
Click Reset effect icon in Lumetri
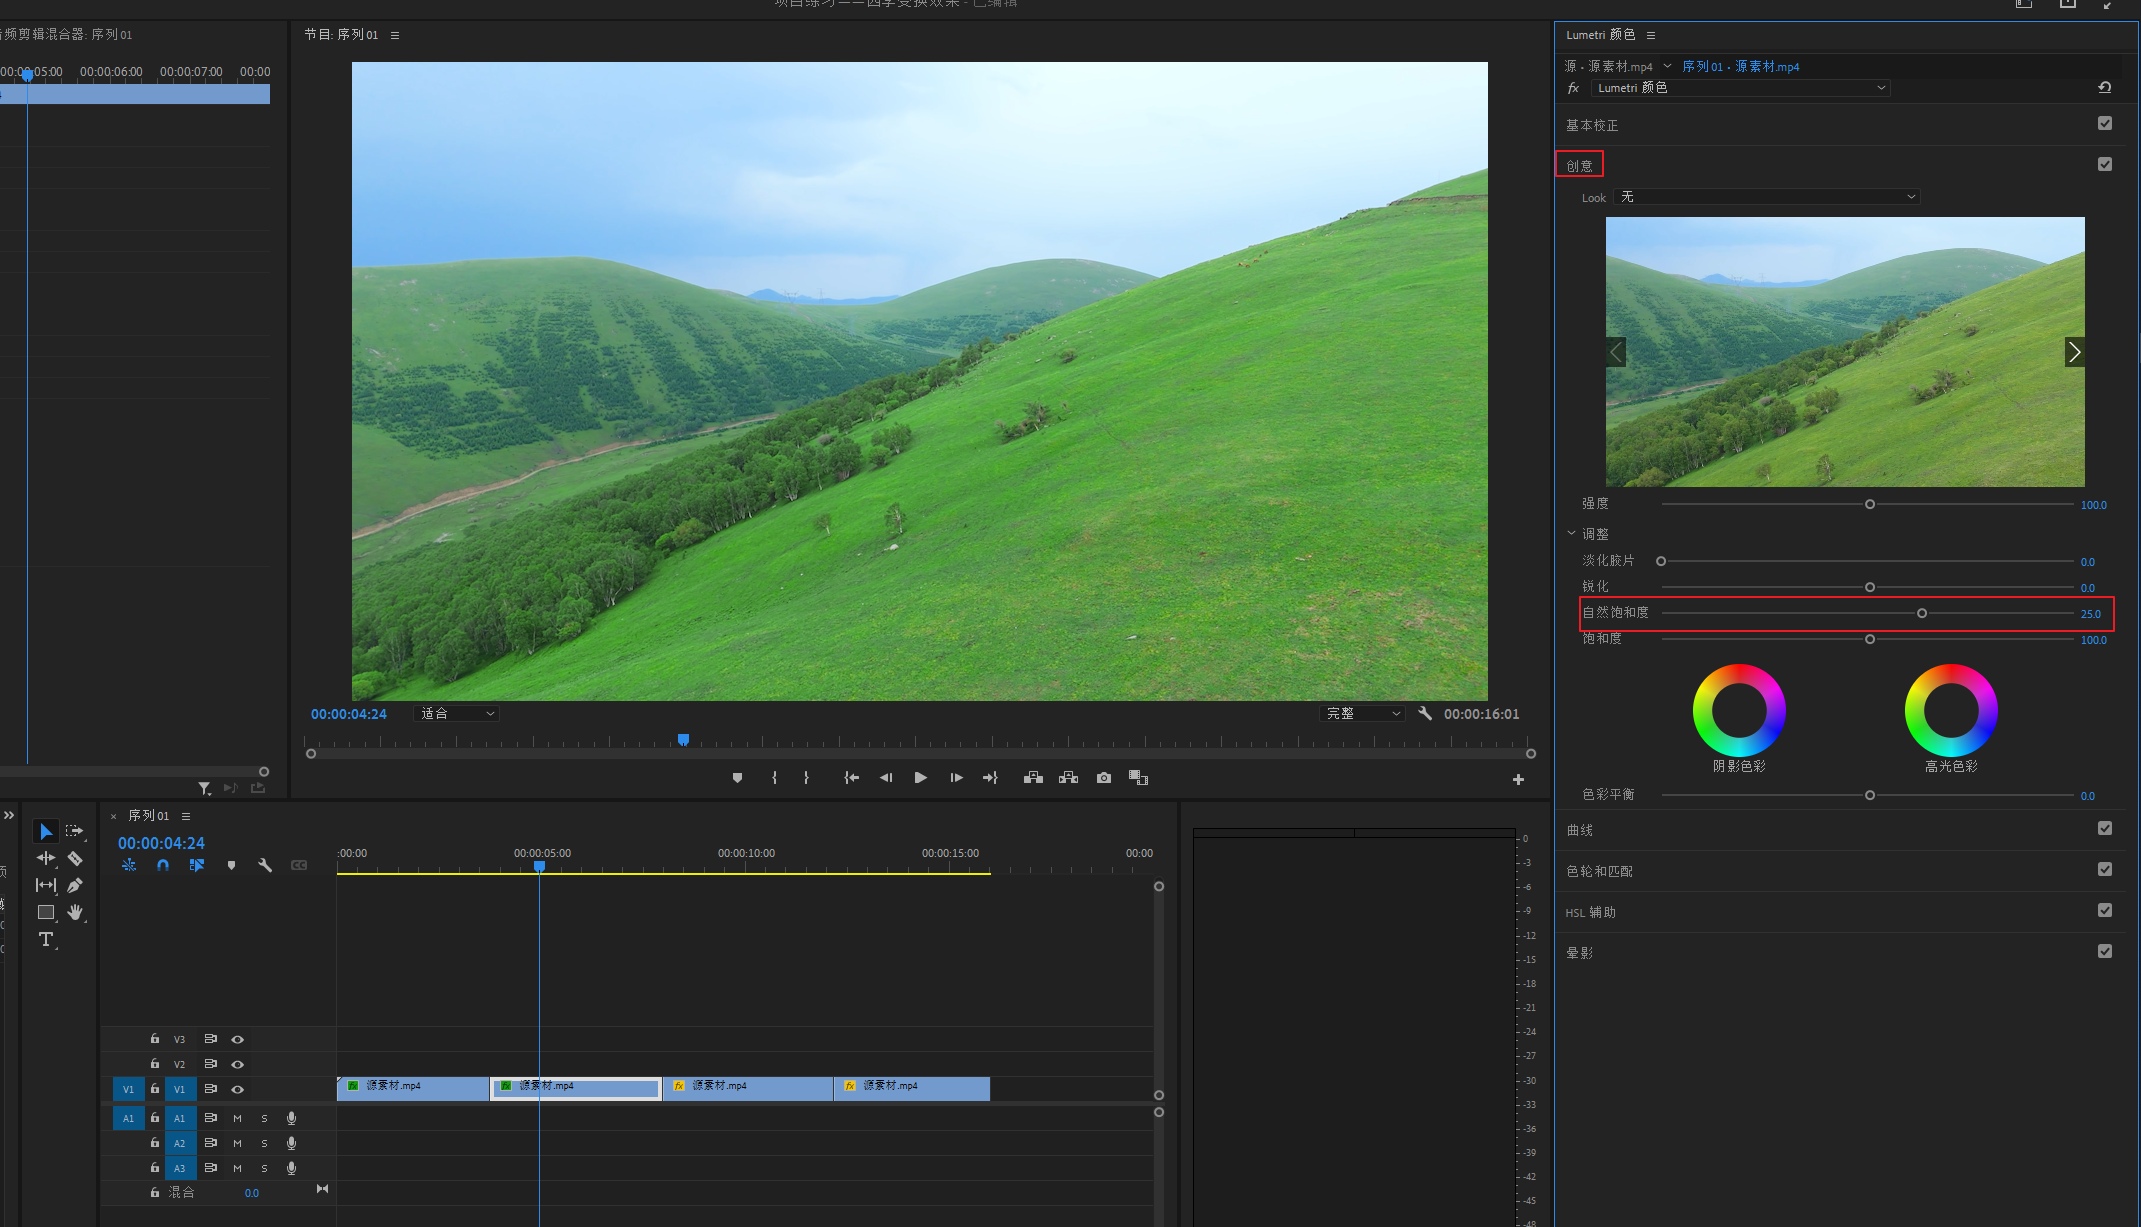pyautogui.click(x=2104, y=88)
